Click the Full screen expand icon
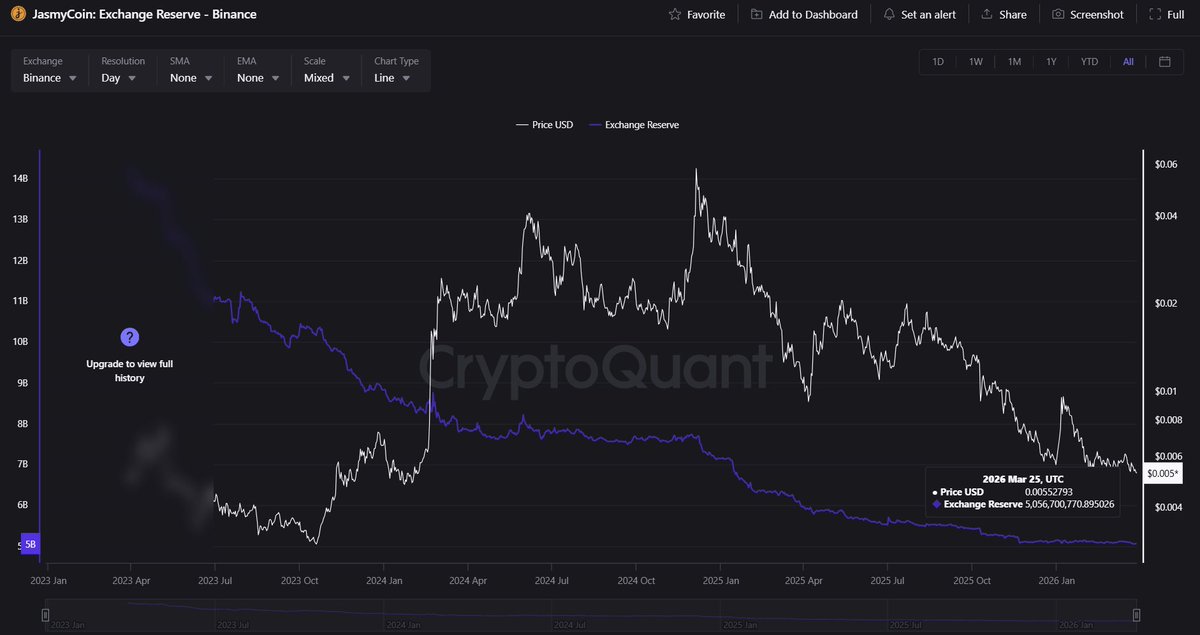The height and width of the screenshot is (635, 1200). [x=1154, y=15]
